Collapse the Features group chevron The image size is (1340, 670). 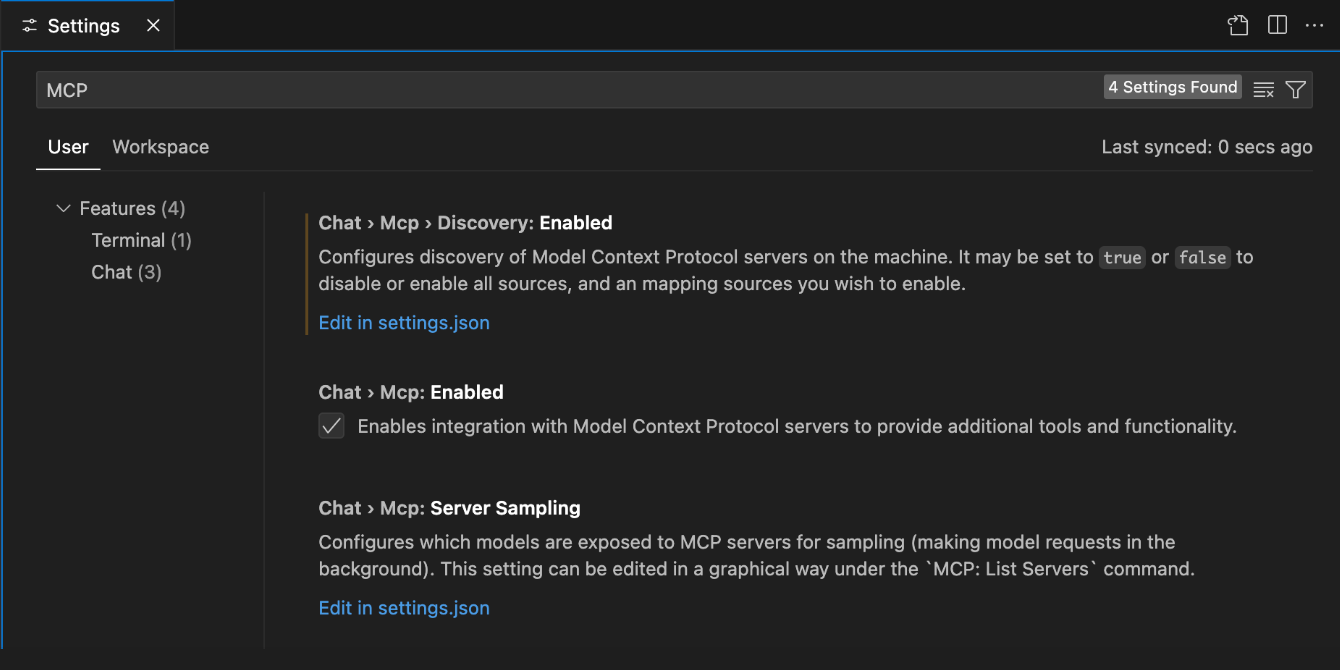[x=62, y=208]
